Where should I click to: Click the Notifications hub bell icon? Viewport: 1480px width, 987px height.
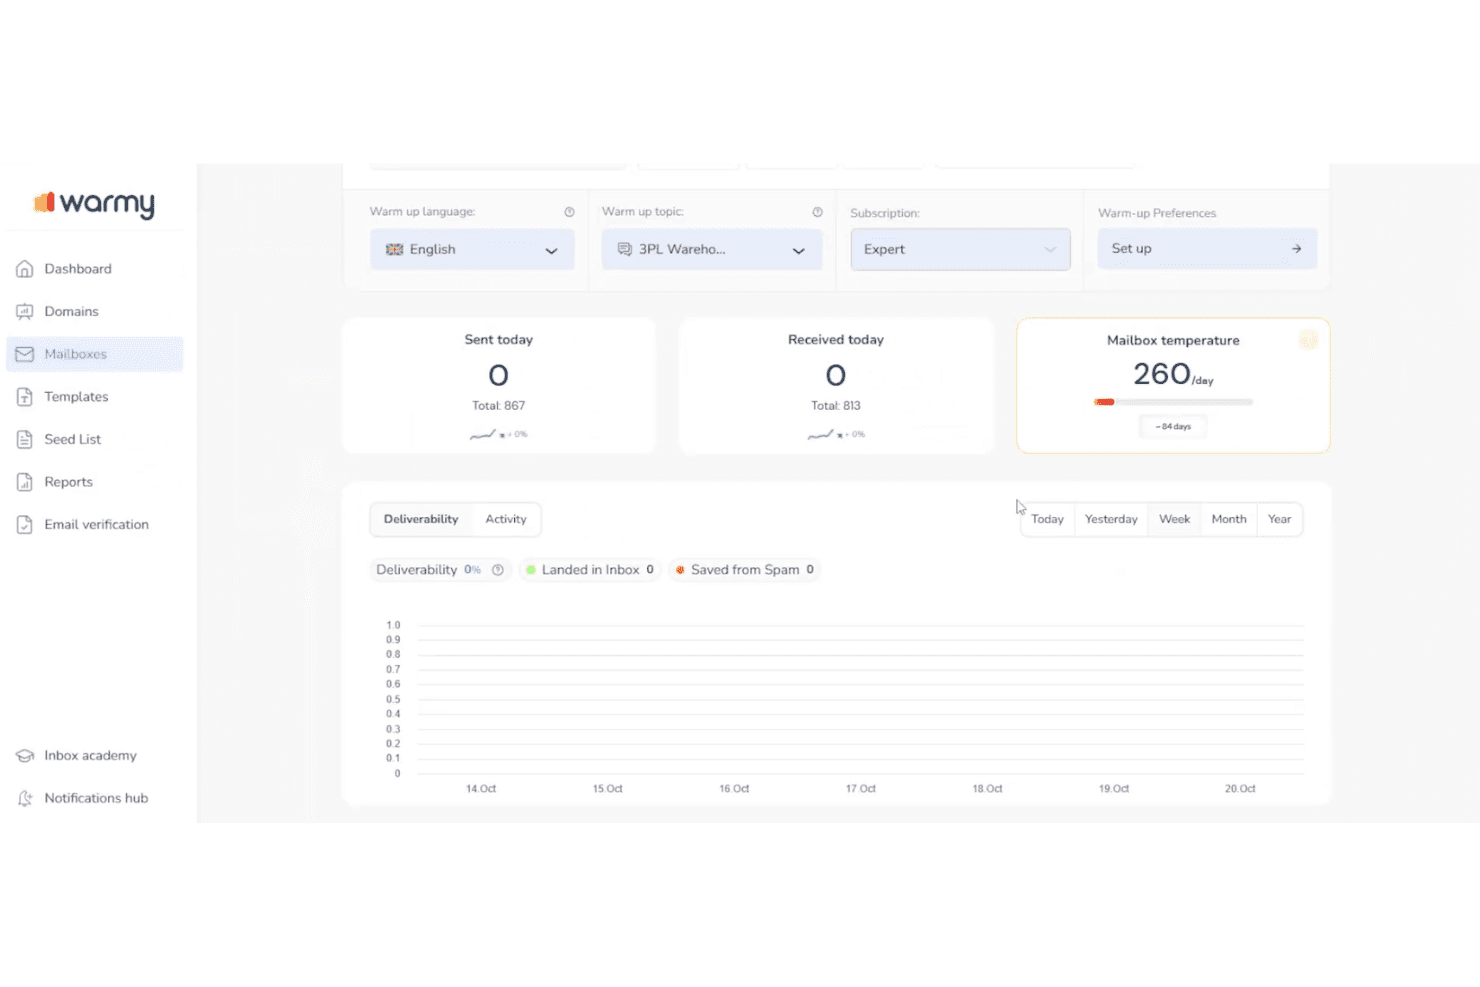[x=25, y=798]
